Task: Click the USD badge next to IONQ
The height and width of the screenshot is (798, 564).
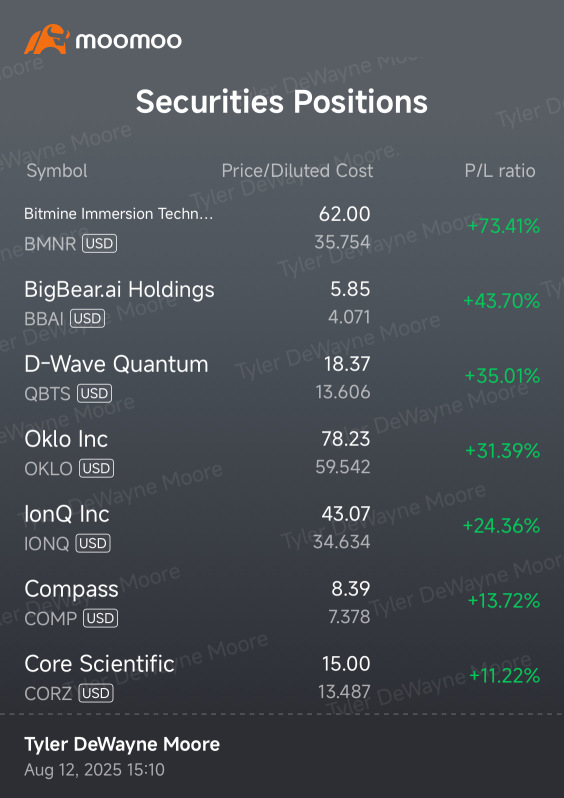Action: tap(93, 543)
